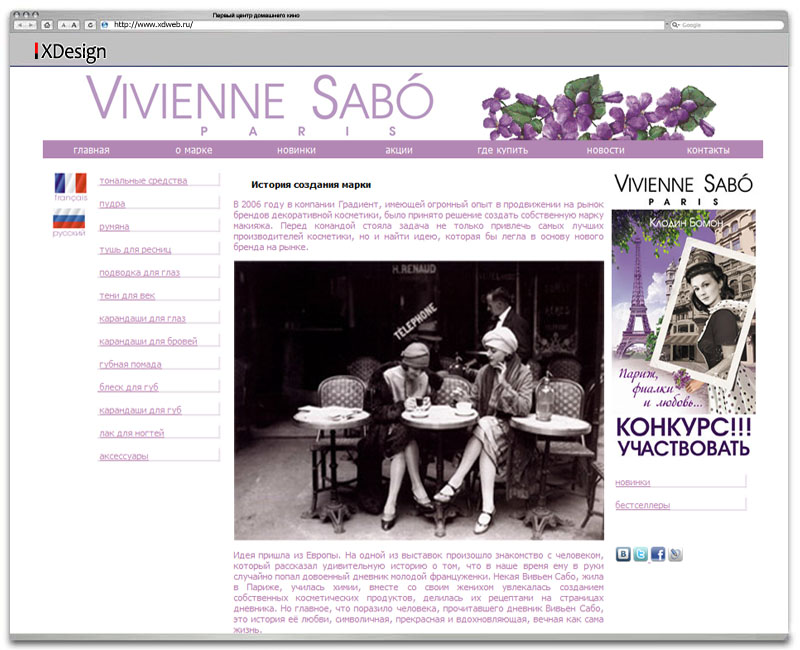Open пудра category
Screen dimensions: 800x650
click(112, 204)
